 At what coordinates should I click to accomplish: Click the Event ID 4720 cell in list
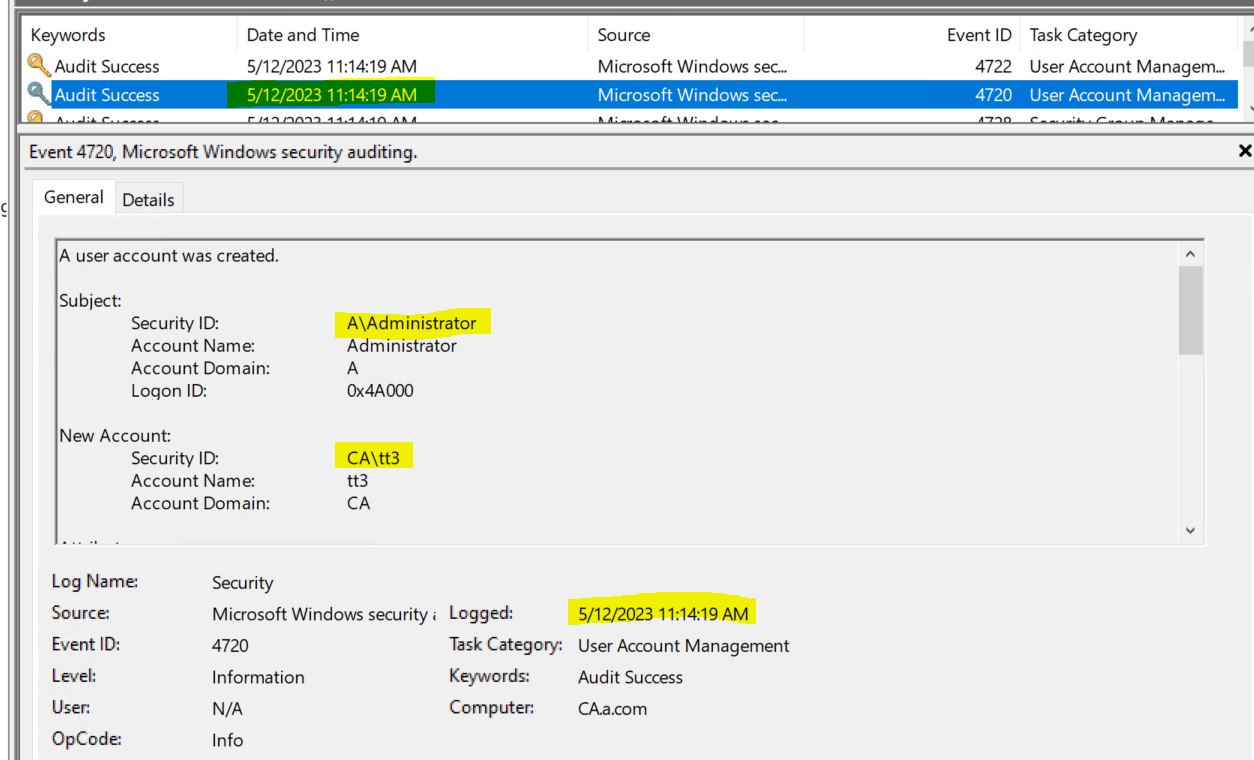pyautogui.click(x=994, y=95)
